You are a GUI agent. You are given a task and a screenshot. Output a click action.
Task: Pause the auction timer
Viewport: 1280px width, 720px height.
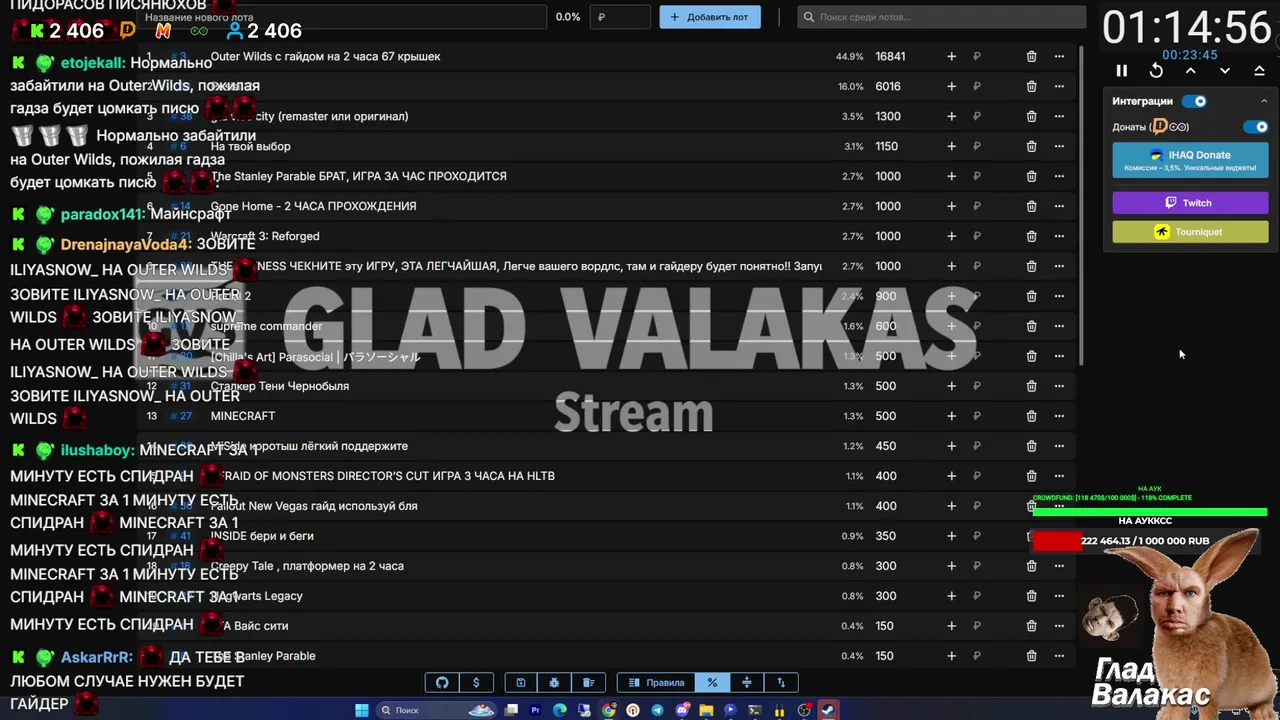click(1121, 71)
